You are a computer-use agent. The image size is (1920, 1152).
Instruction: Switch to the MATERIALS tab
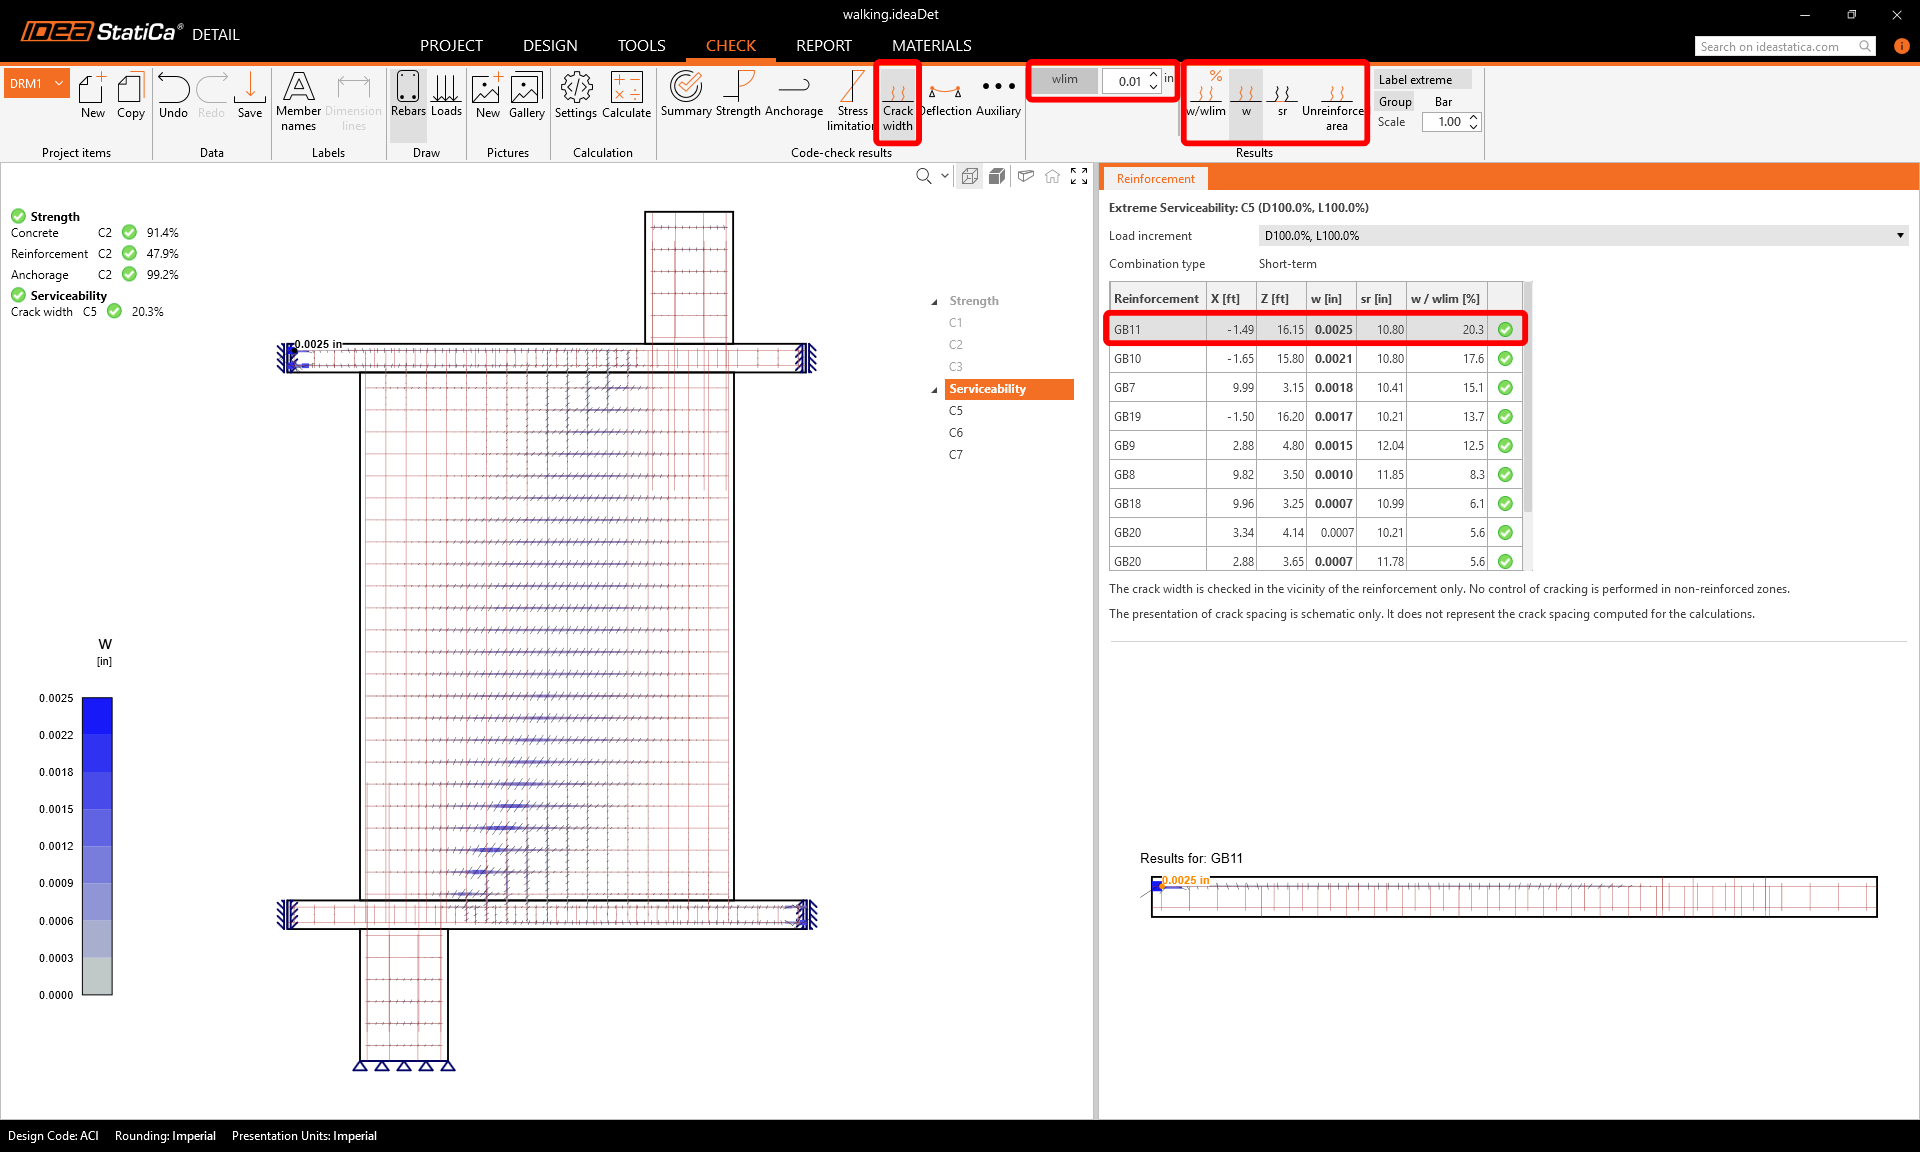click(x=931, y=46)
